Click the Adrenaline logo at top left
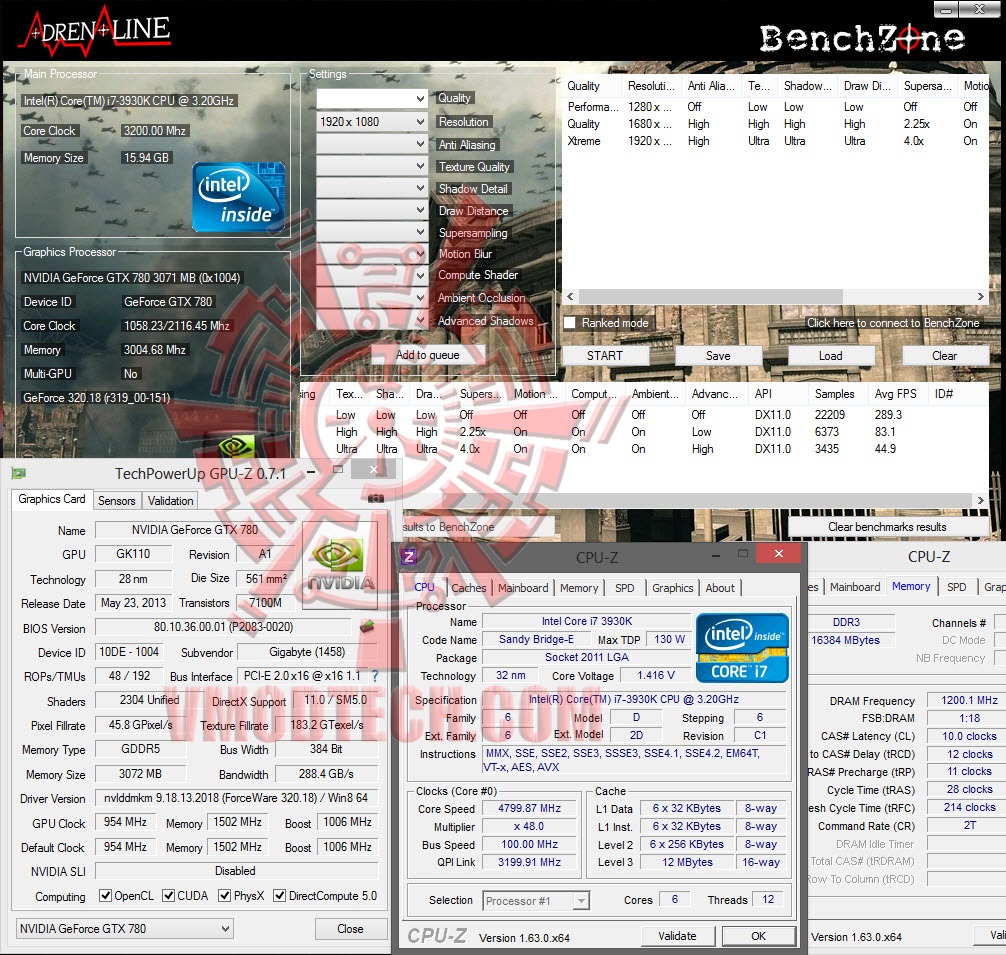 (94, 31)
